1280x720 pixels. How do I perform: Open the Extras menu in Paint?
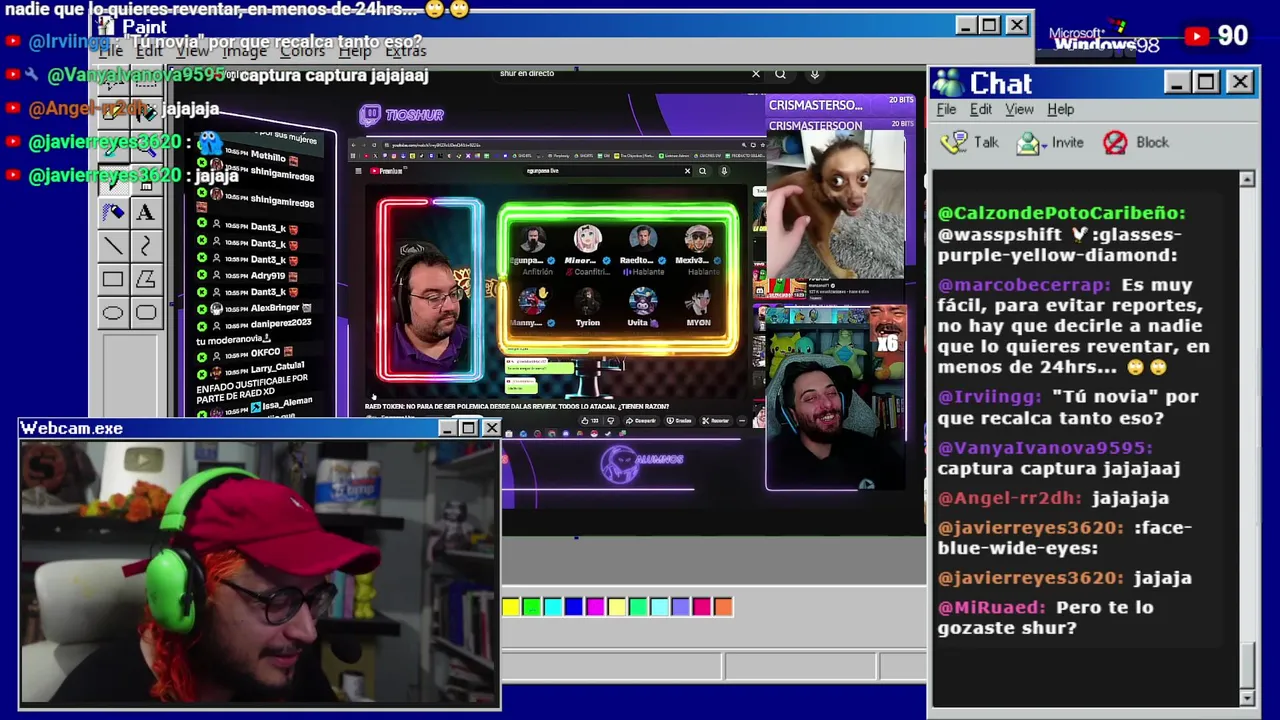click(x=405, y=51)
